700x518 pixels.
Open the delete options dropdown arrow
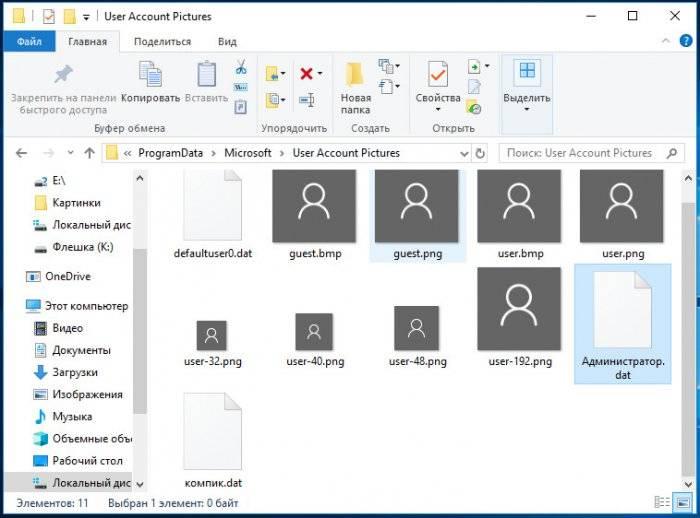[x=320, y=74]
